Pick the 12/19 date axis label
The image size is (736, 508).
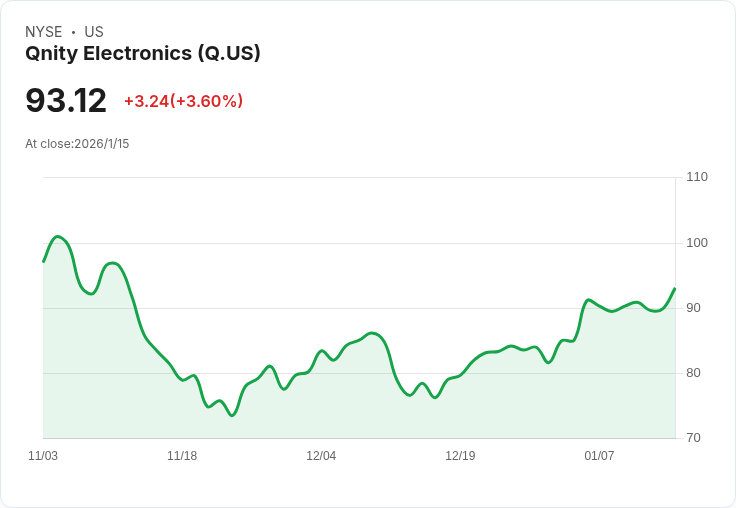[460, 456]
